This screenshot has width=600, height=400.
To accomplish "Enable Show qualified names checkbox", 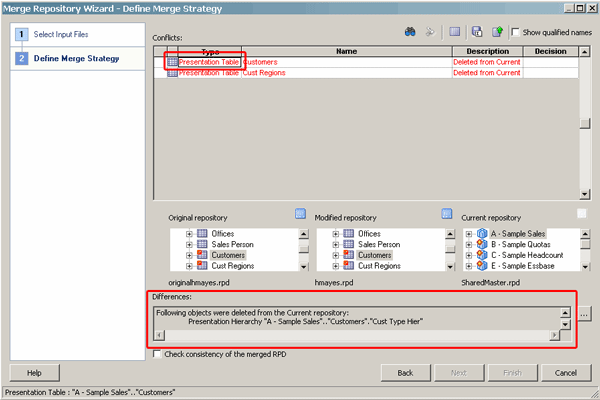I will (515, 32).
